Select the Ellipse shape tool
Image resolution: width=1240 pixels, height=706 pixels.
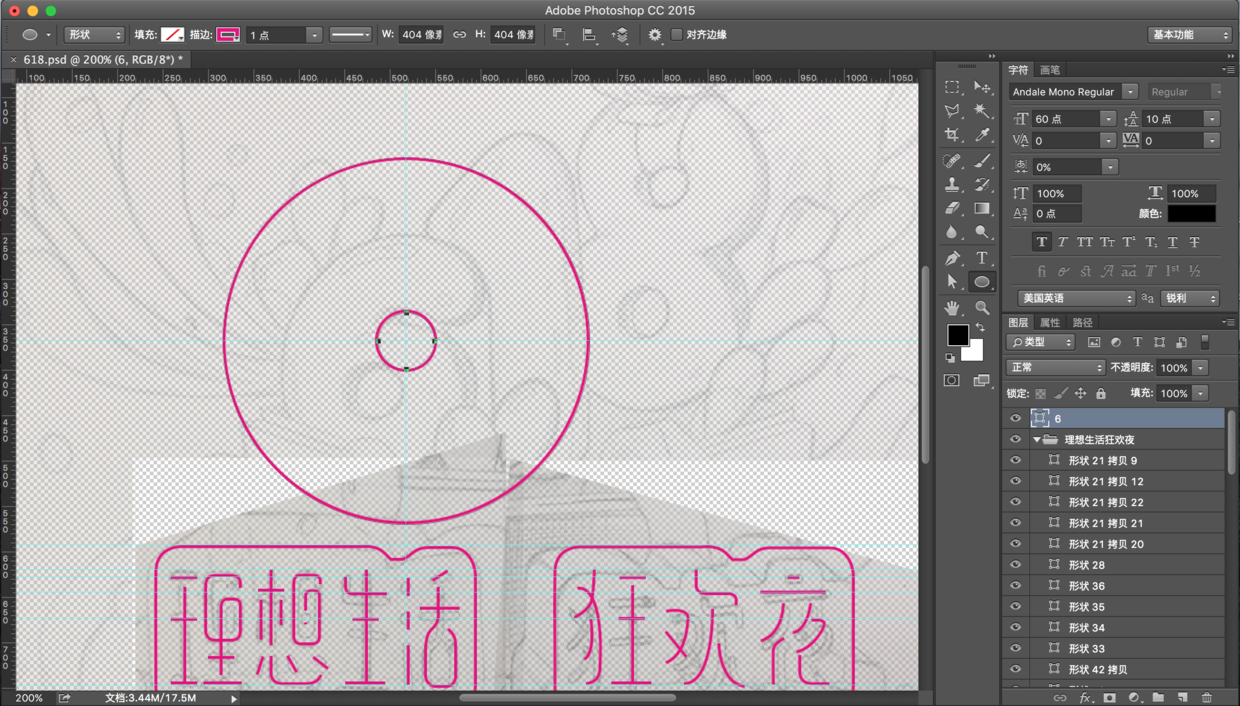click(x=982, y=282)
